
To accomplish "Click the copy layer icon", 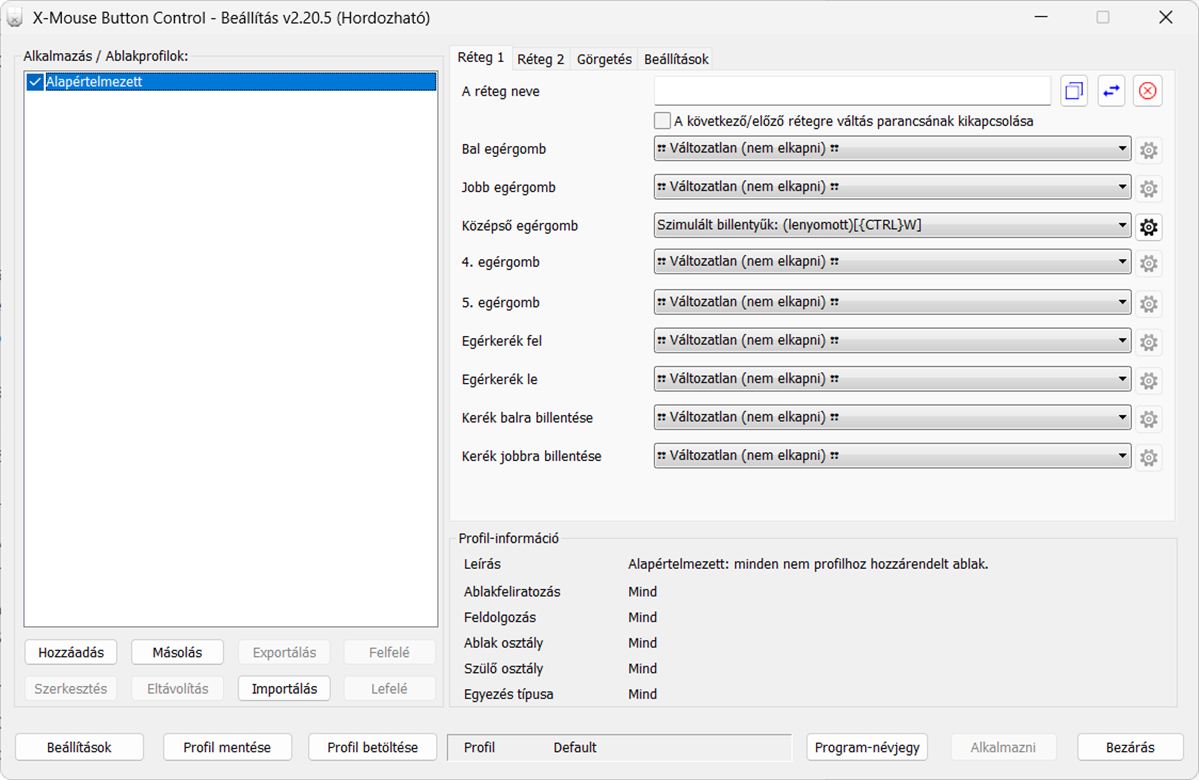I will click(1074, 91).
